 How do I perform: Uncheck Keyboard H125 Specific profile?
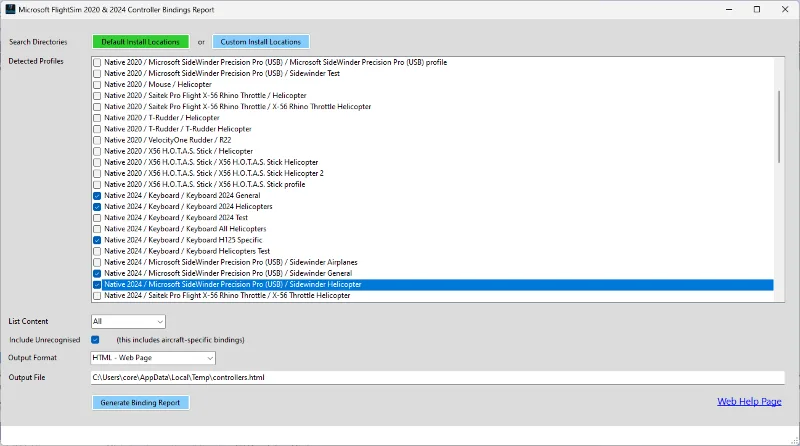(97, 240)
